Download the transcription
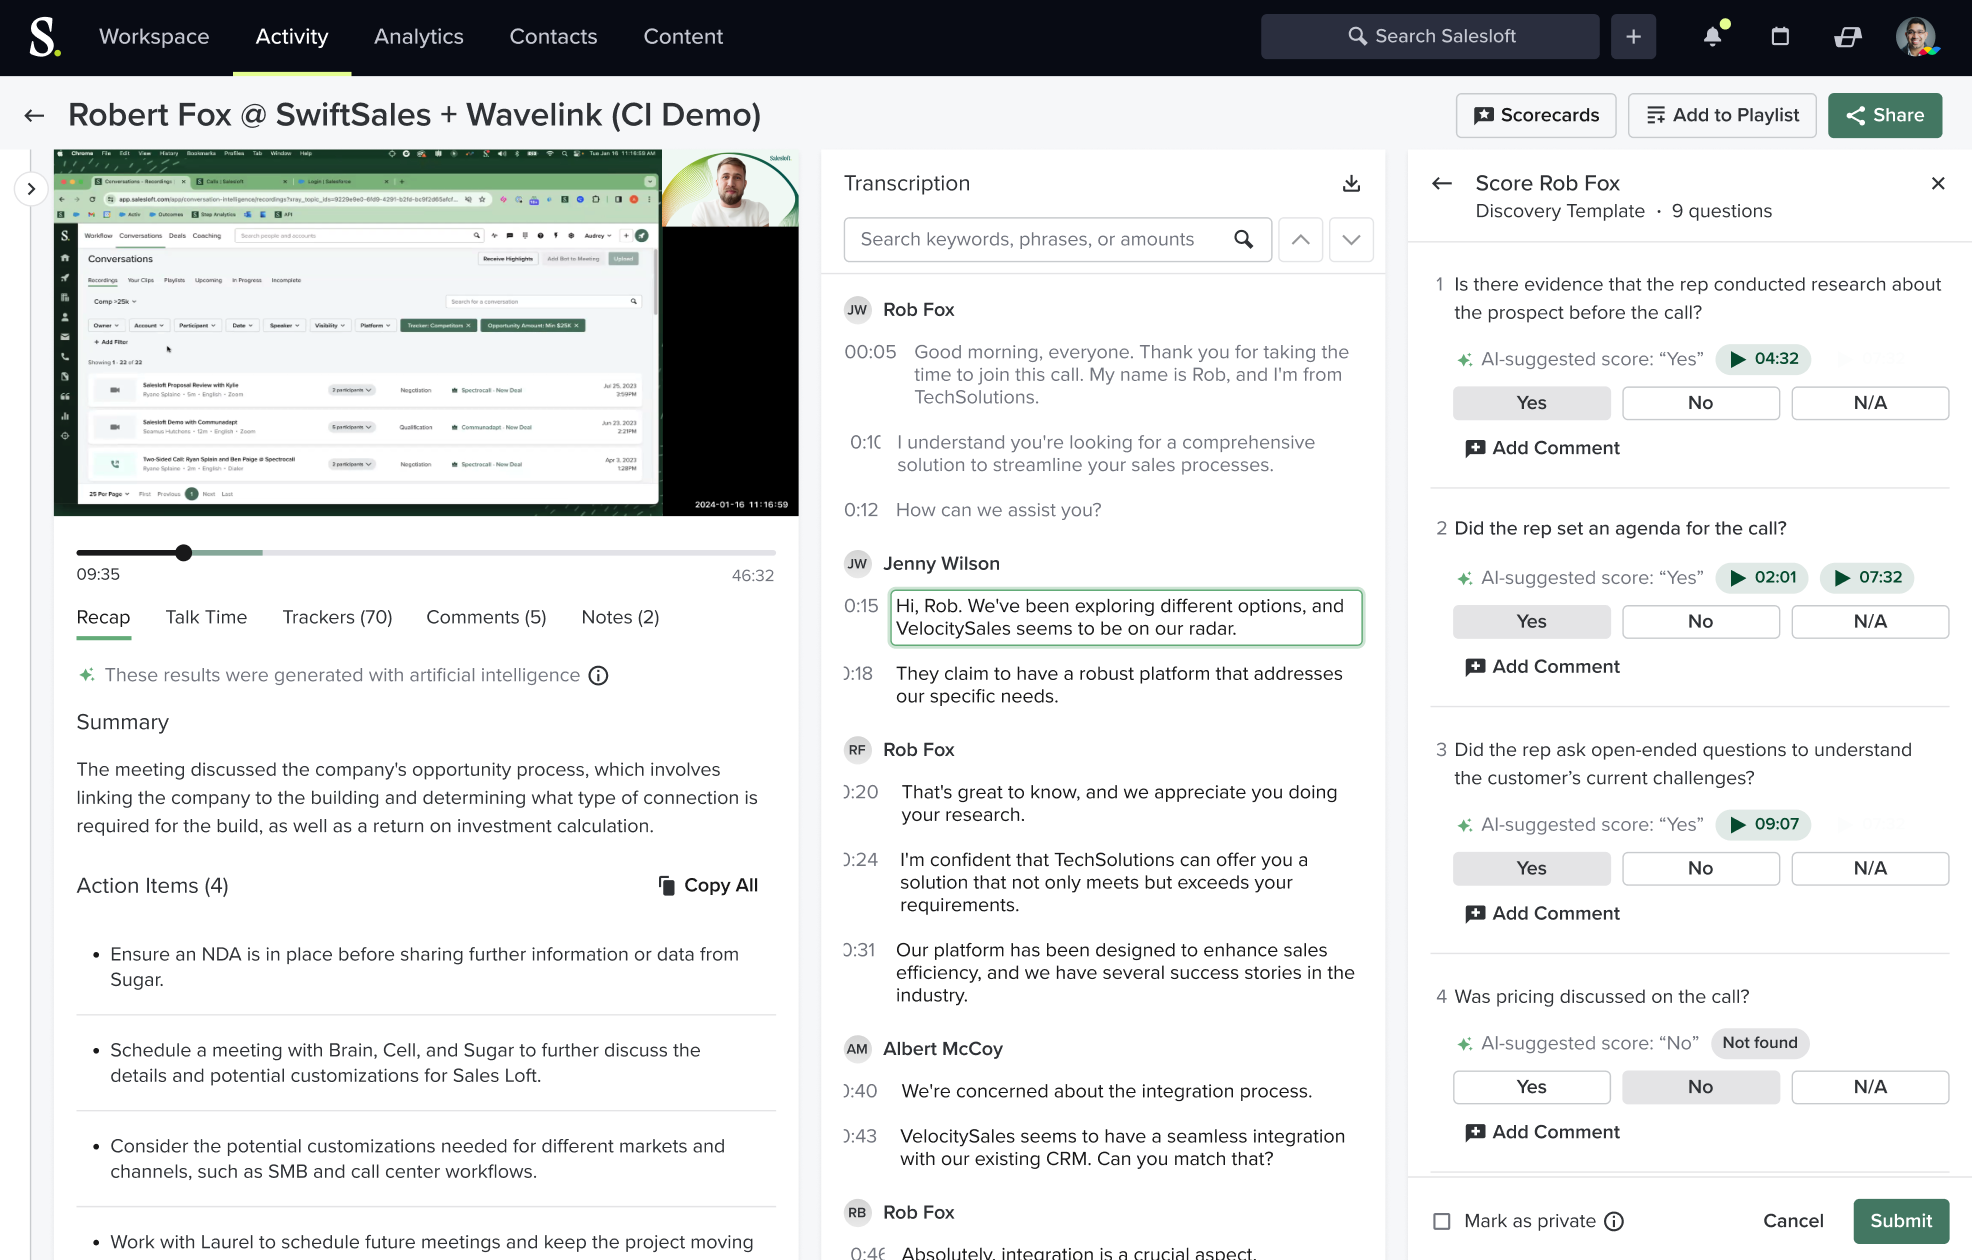 click(x=1351, y=183)
